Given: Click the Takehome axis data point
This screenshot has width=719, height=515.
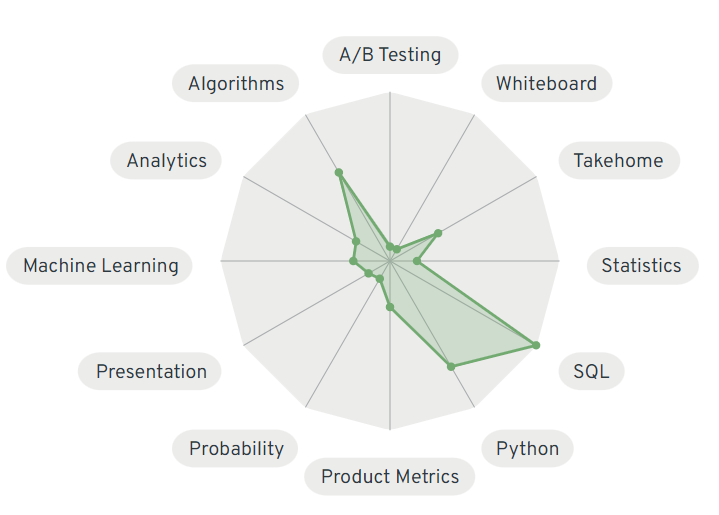Looking at the screenshot, I should click(x=438, y=233).
